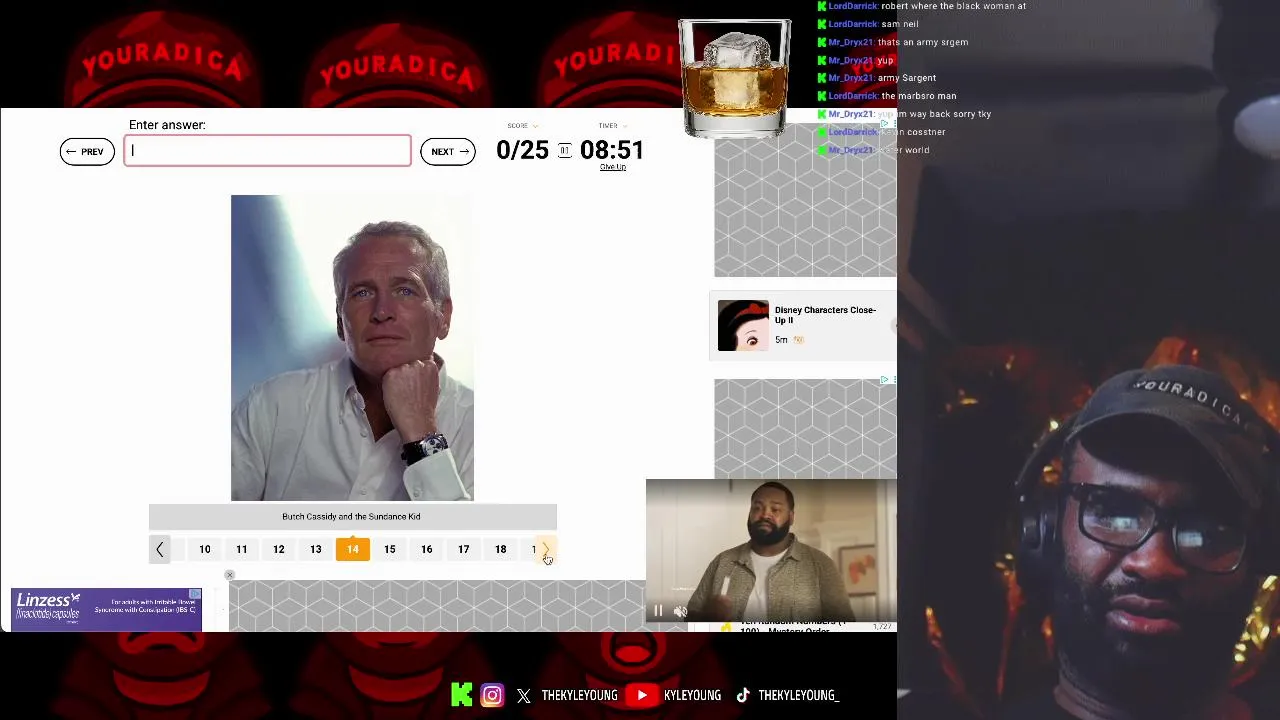Click the TikTok icon in stream footer
1280x720 pixels.
(x=743, y=696)
